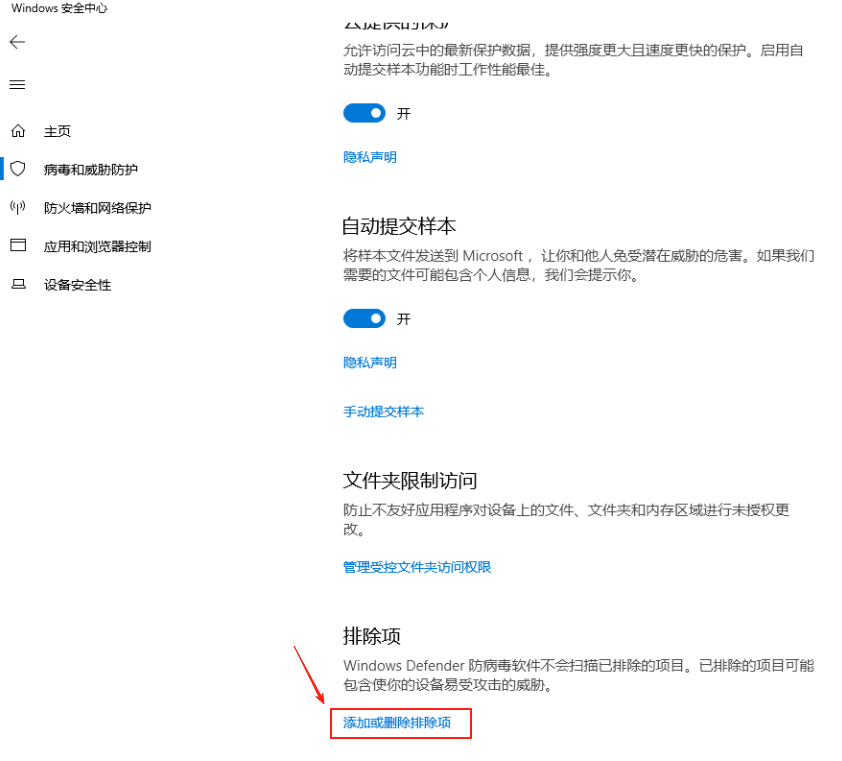Click the device security laptop icon
The height and width of the screenshot is (761, 842).
click(17, 284)
